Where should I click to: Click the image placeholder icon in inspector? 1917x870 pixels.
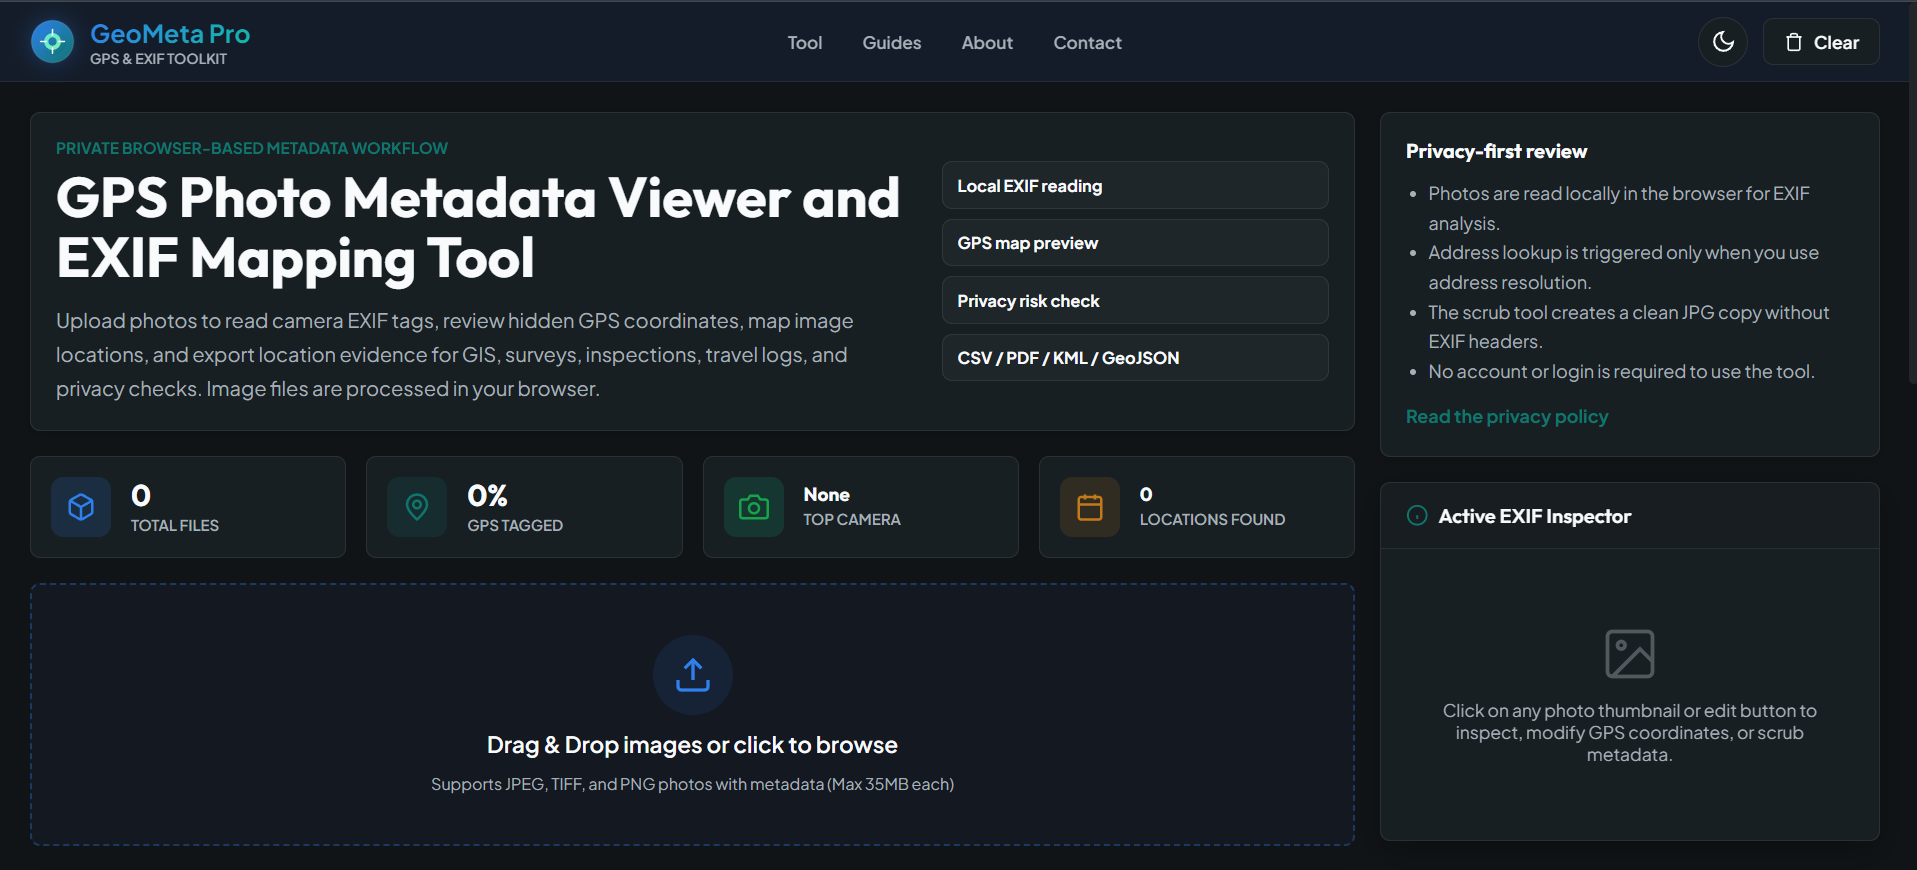1630,654
